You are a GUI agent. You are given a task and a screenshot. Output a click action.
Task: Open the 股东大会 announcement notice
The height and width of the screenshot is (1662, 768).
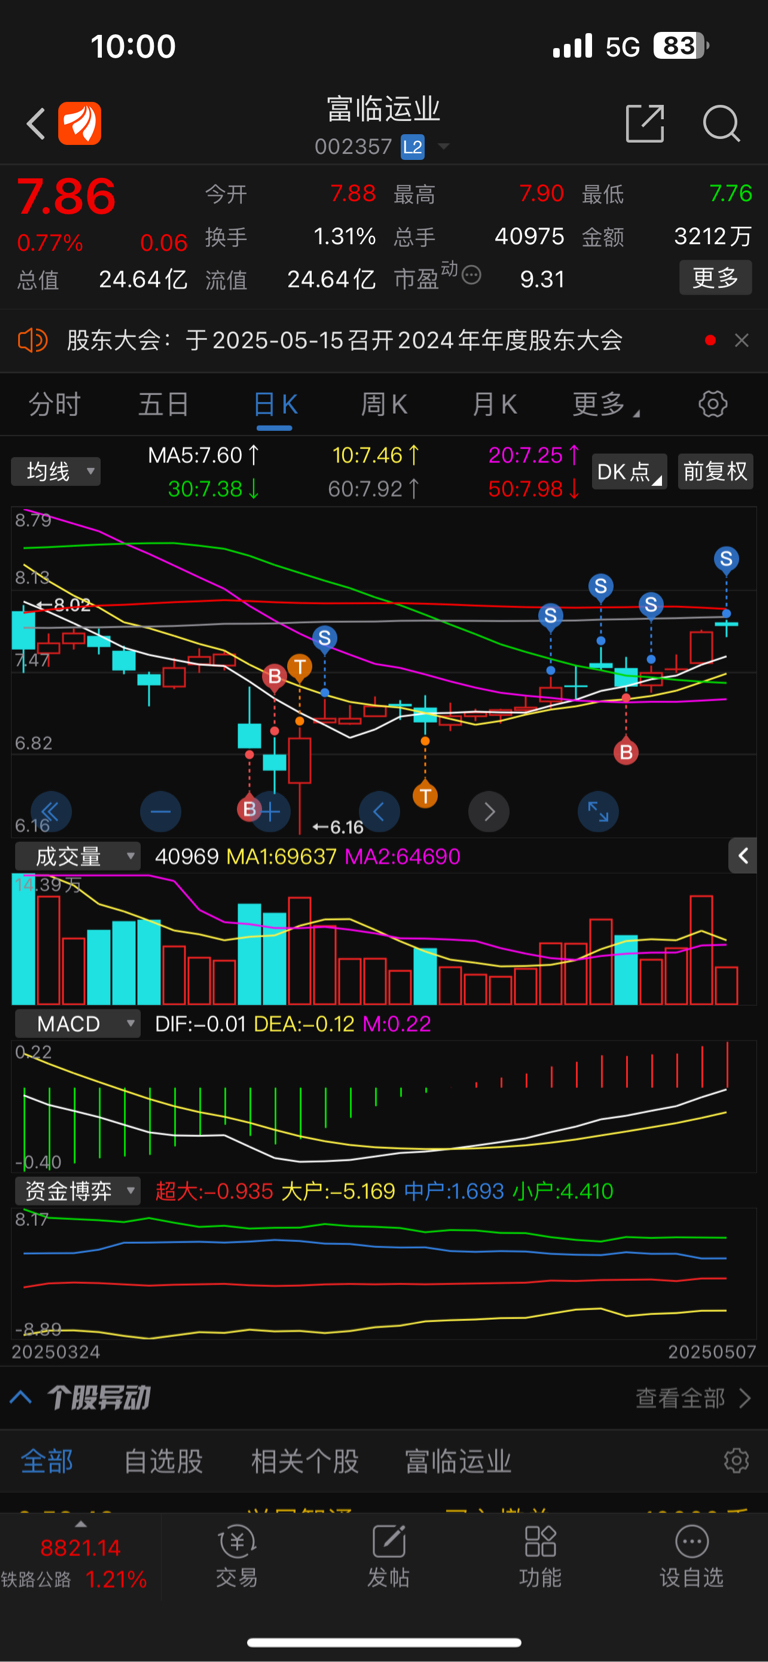pos(344,340)
